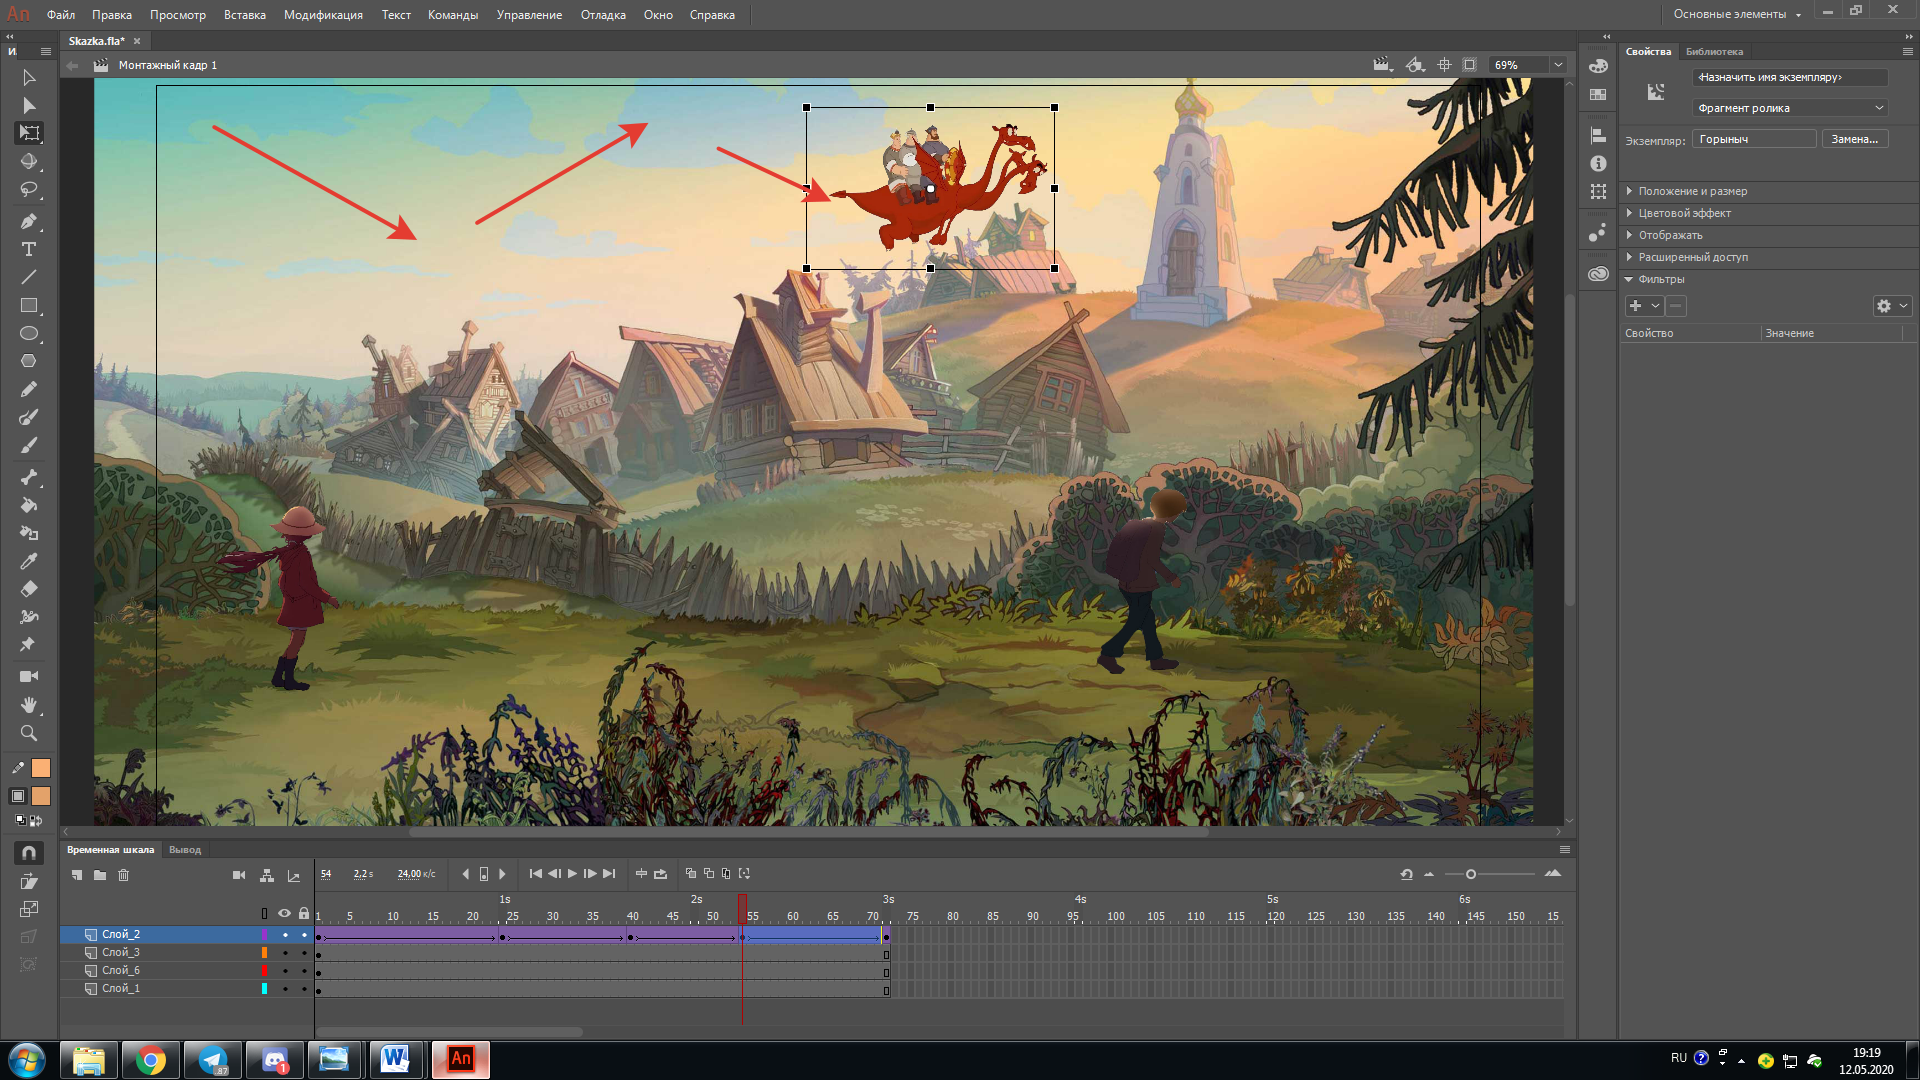Select the Camera tool
This screenshot has width=1920, height=1080.
point(29,677)
